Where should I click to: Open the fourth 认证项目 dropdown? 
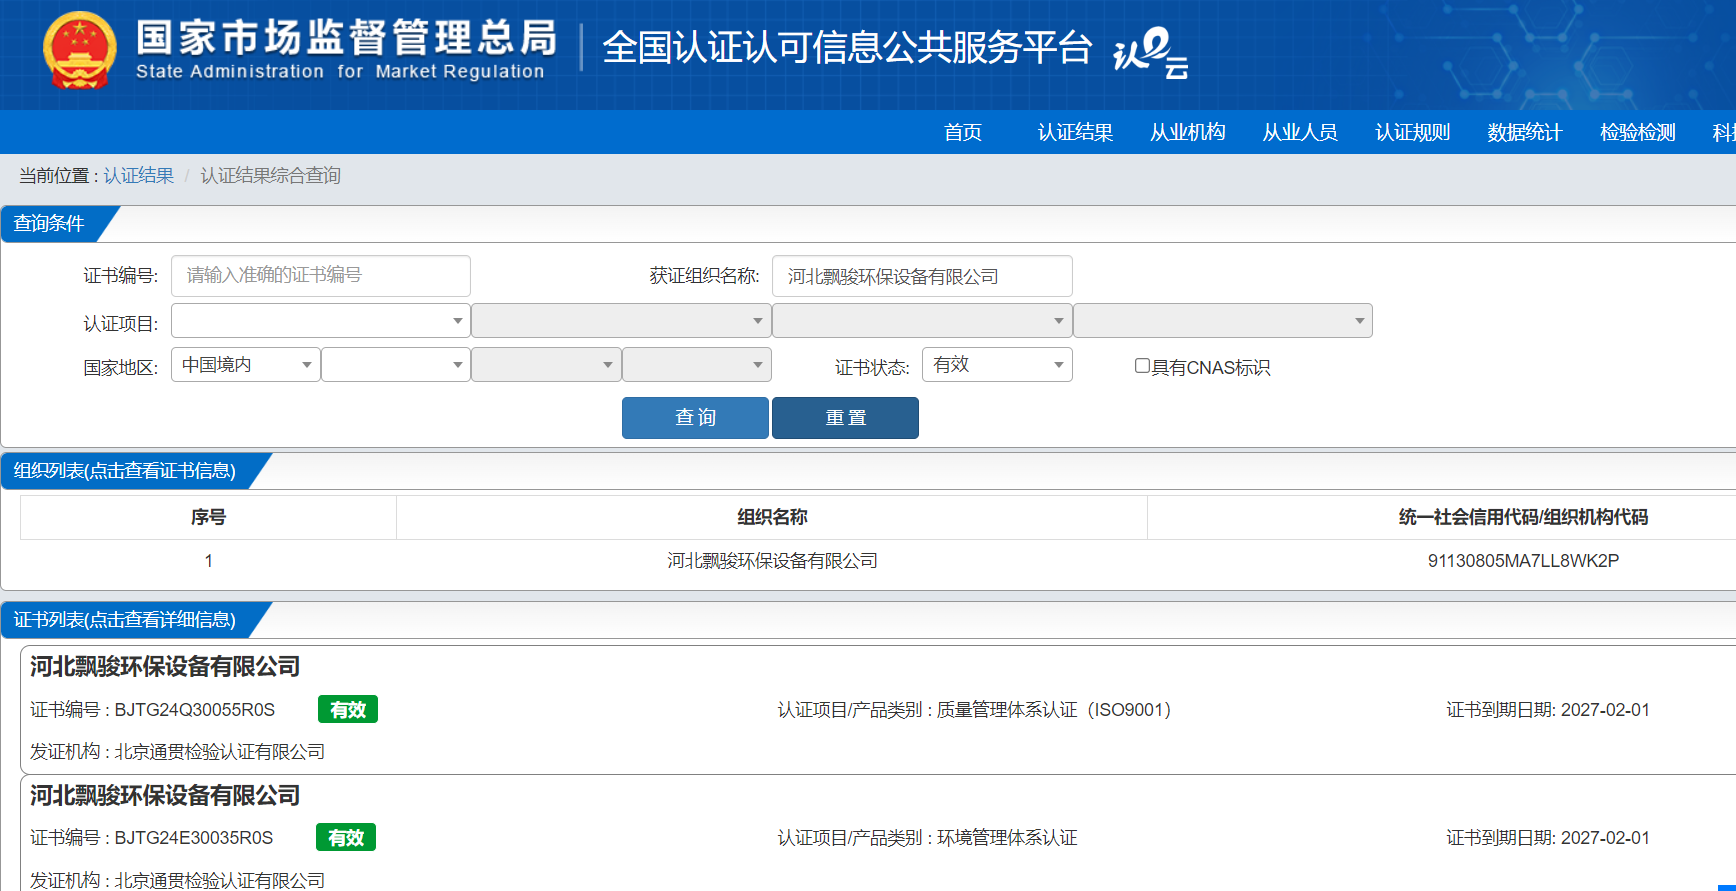1223,321
